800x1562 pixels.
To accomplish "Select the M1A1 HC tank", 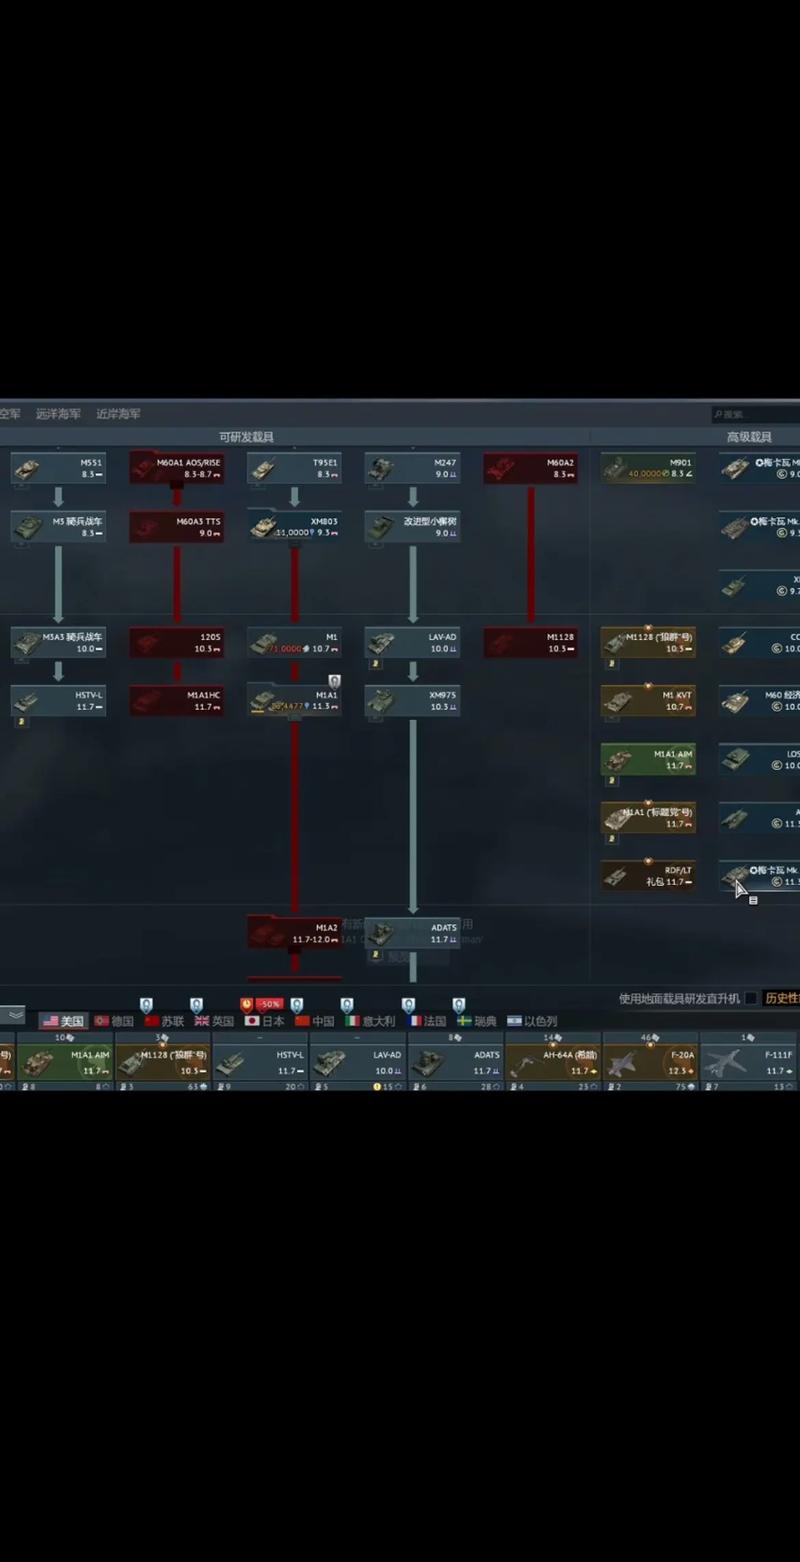I will tap(176, 700).
